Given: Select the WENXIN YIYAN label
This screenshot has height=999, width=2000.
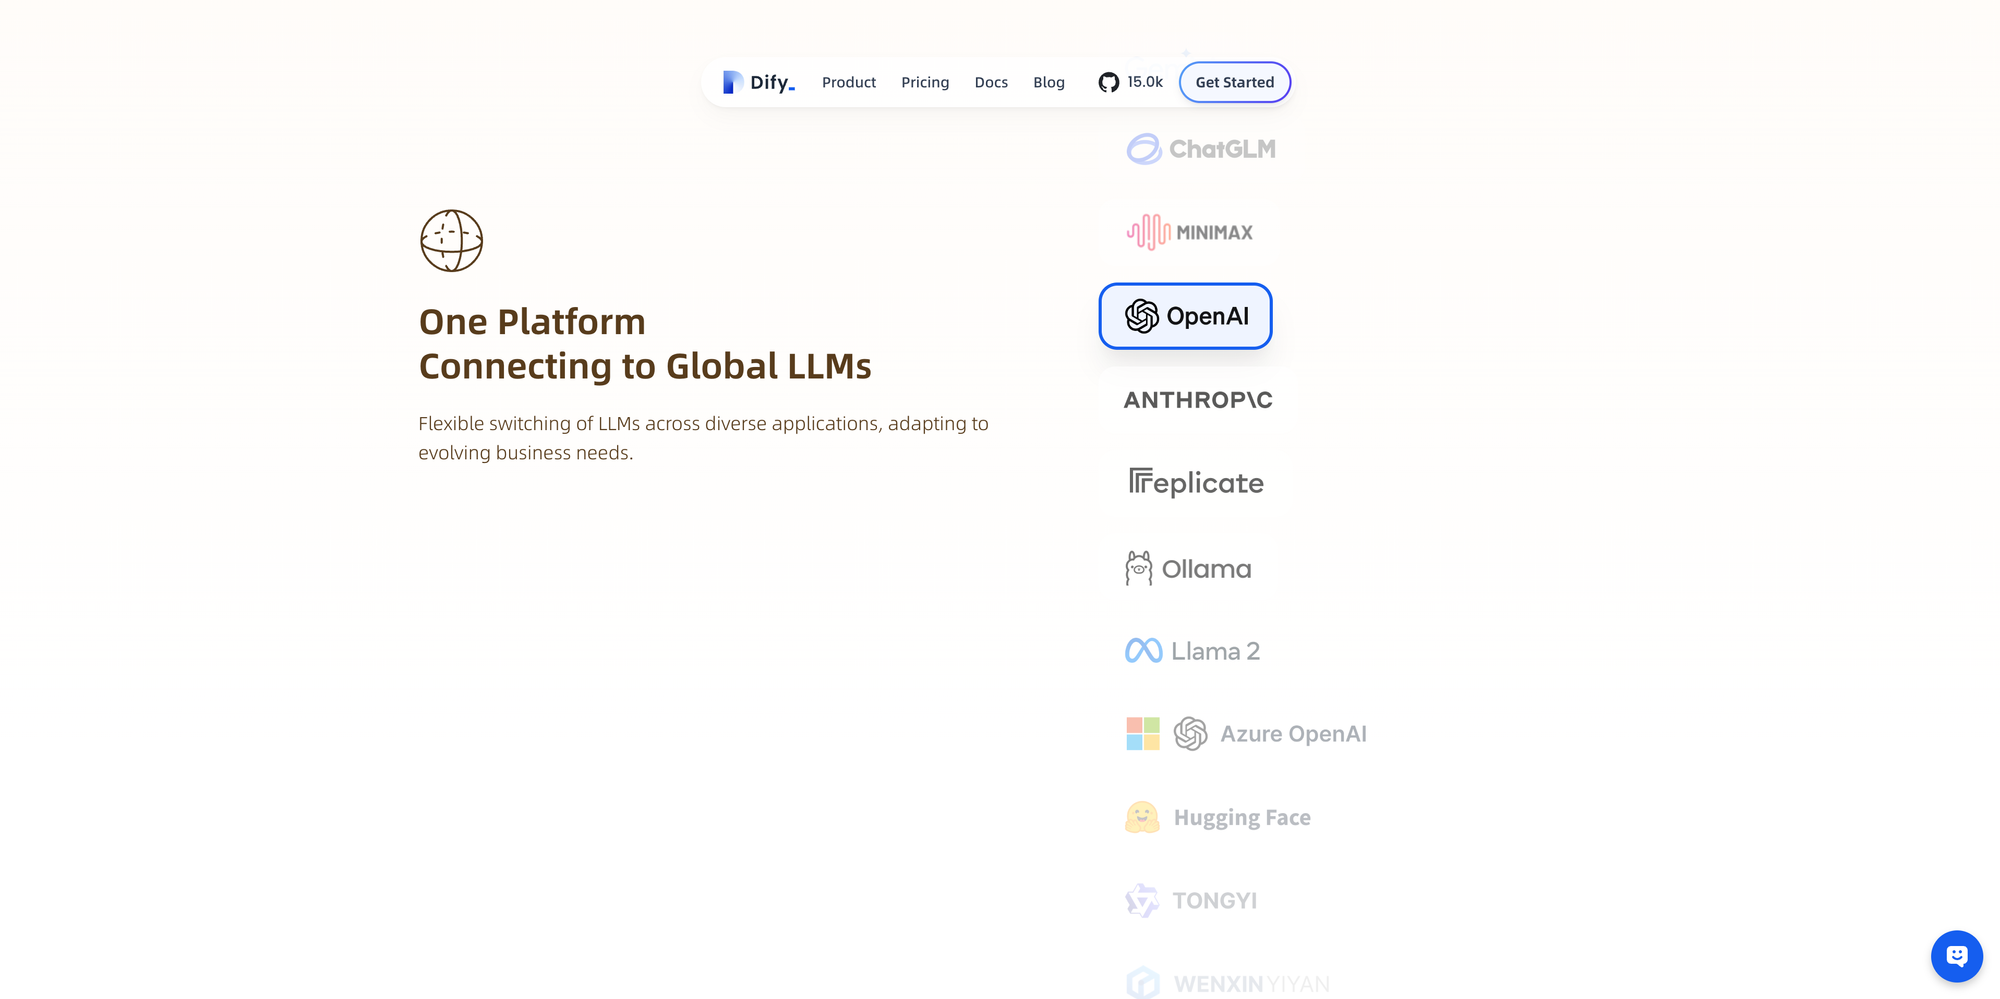Looking at the screenshot, I should coord(1252,984).
